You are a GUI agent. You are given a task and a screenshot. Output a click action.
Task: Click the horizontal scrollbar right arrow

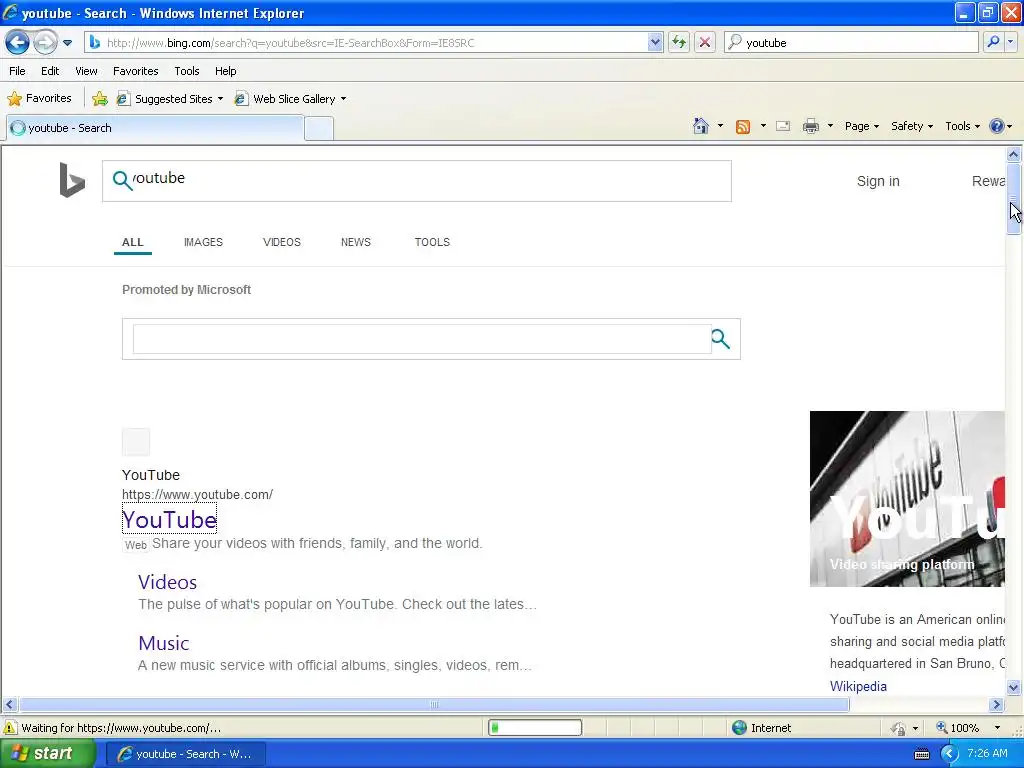click(996, 705)
